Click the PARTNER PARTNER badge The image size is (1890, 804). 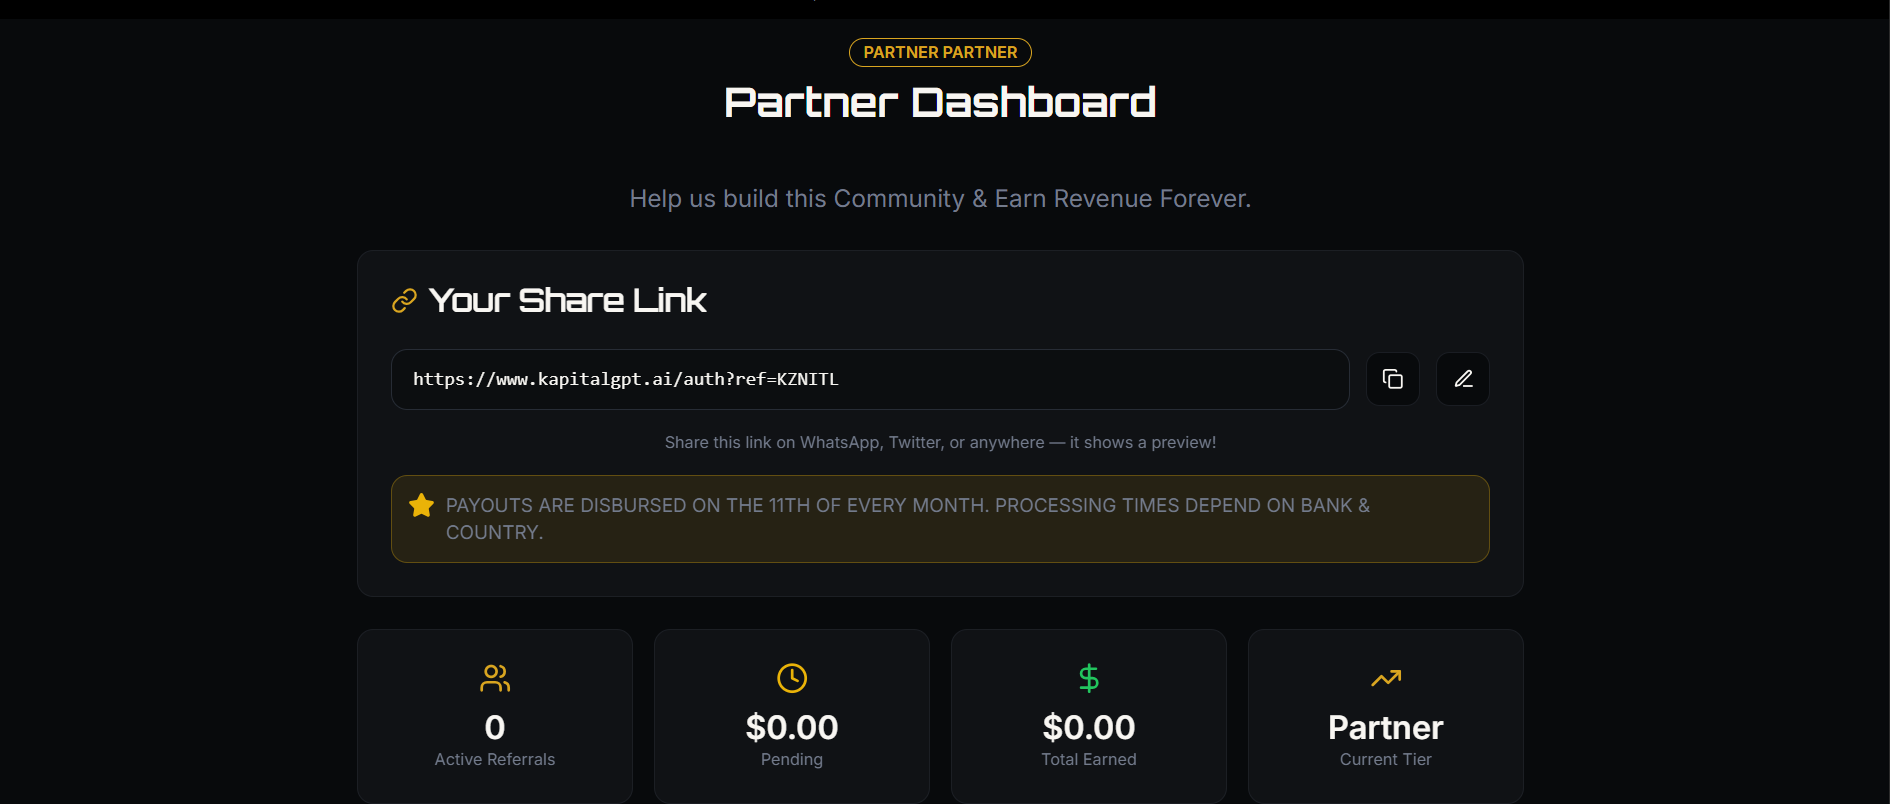940,52
